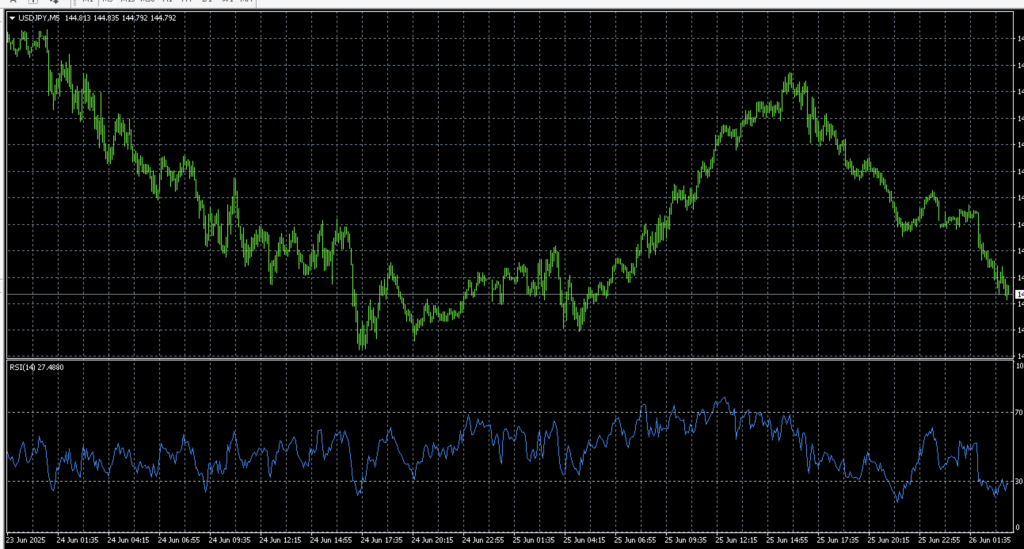The image size is (1024, 549).
Task: Open the USDJPY,M5 chart dropdown triangle
Action: 11,17
